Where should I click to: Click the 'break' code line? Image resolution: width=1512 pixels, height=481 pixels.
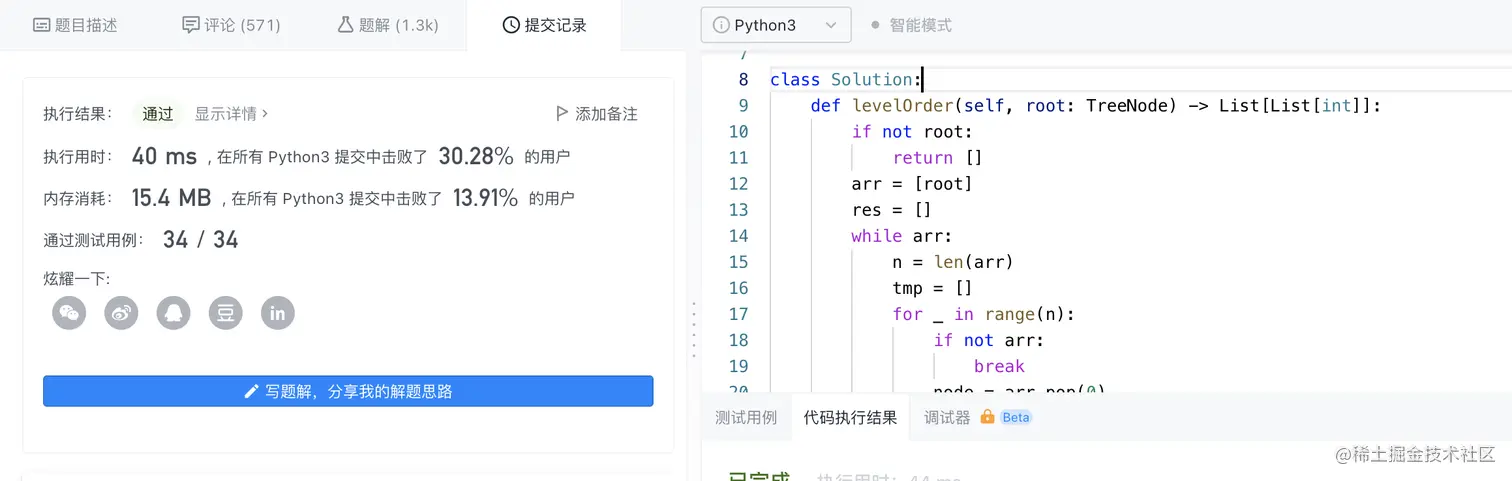click(999, 366)
